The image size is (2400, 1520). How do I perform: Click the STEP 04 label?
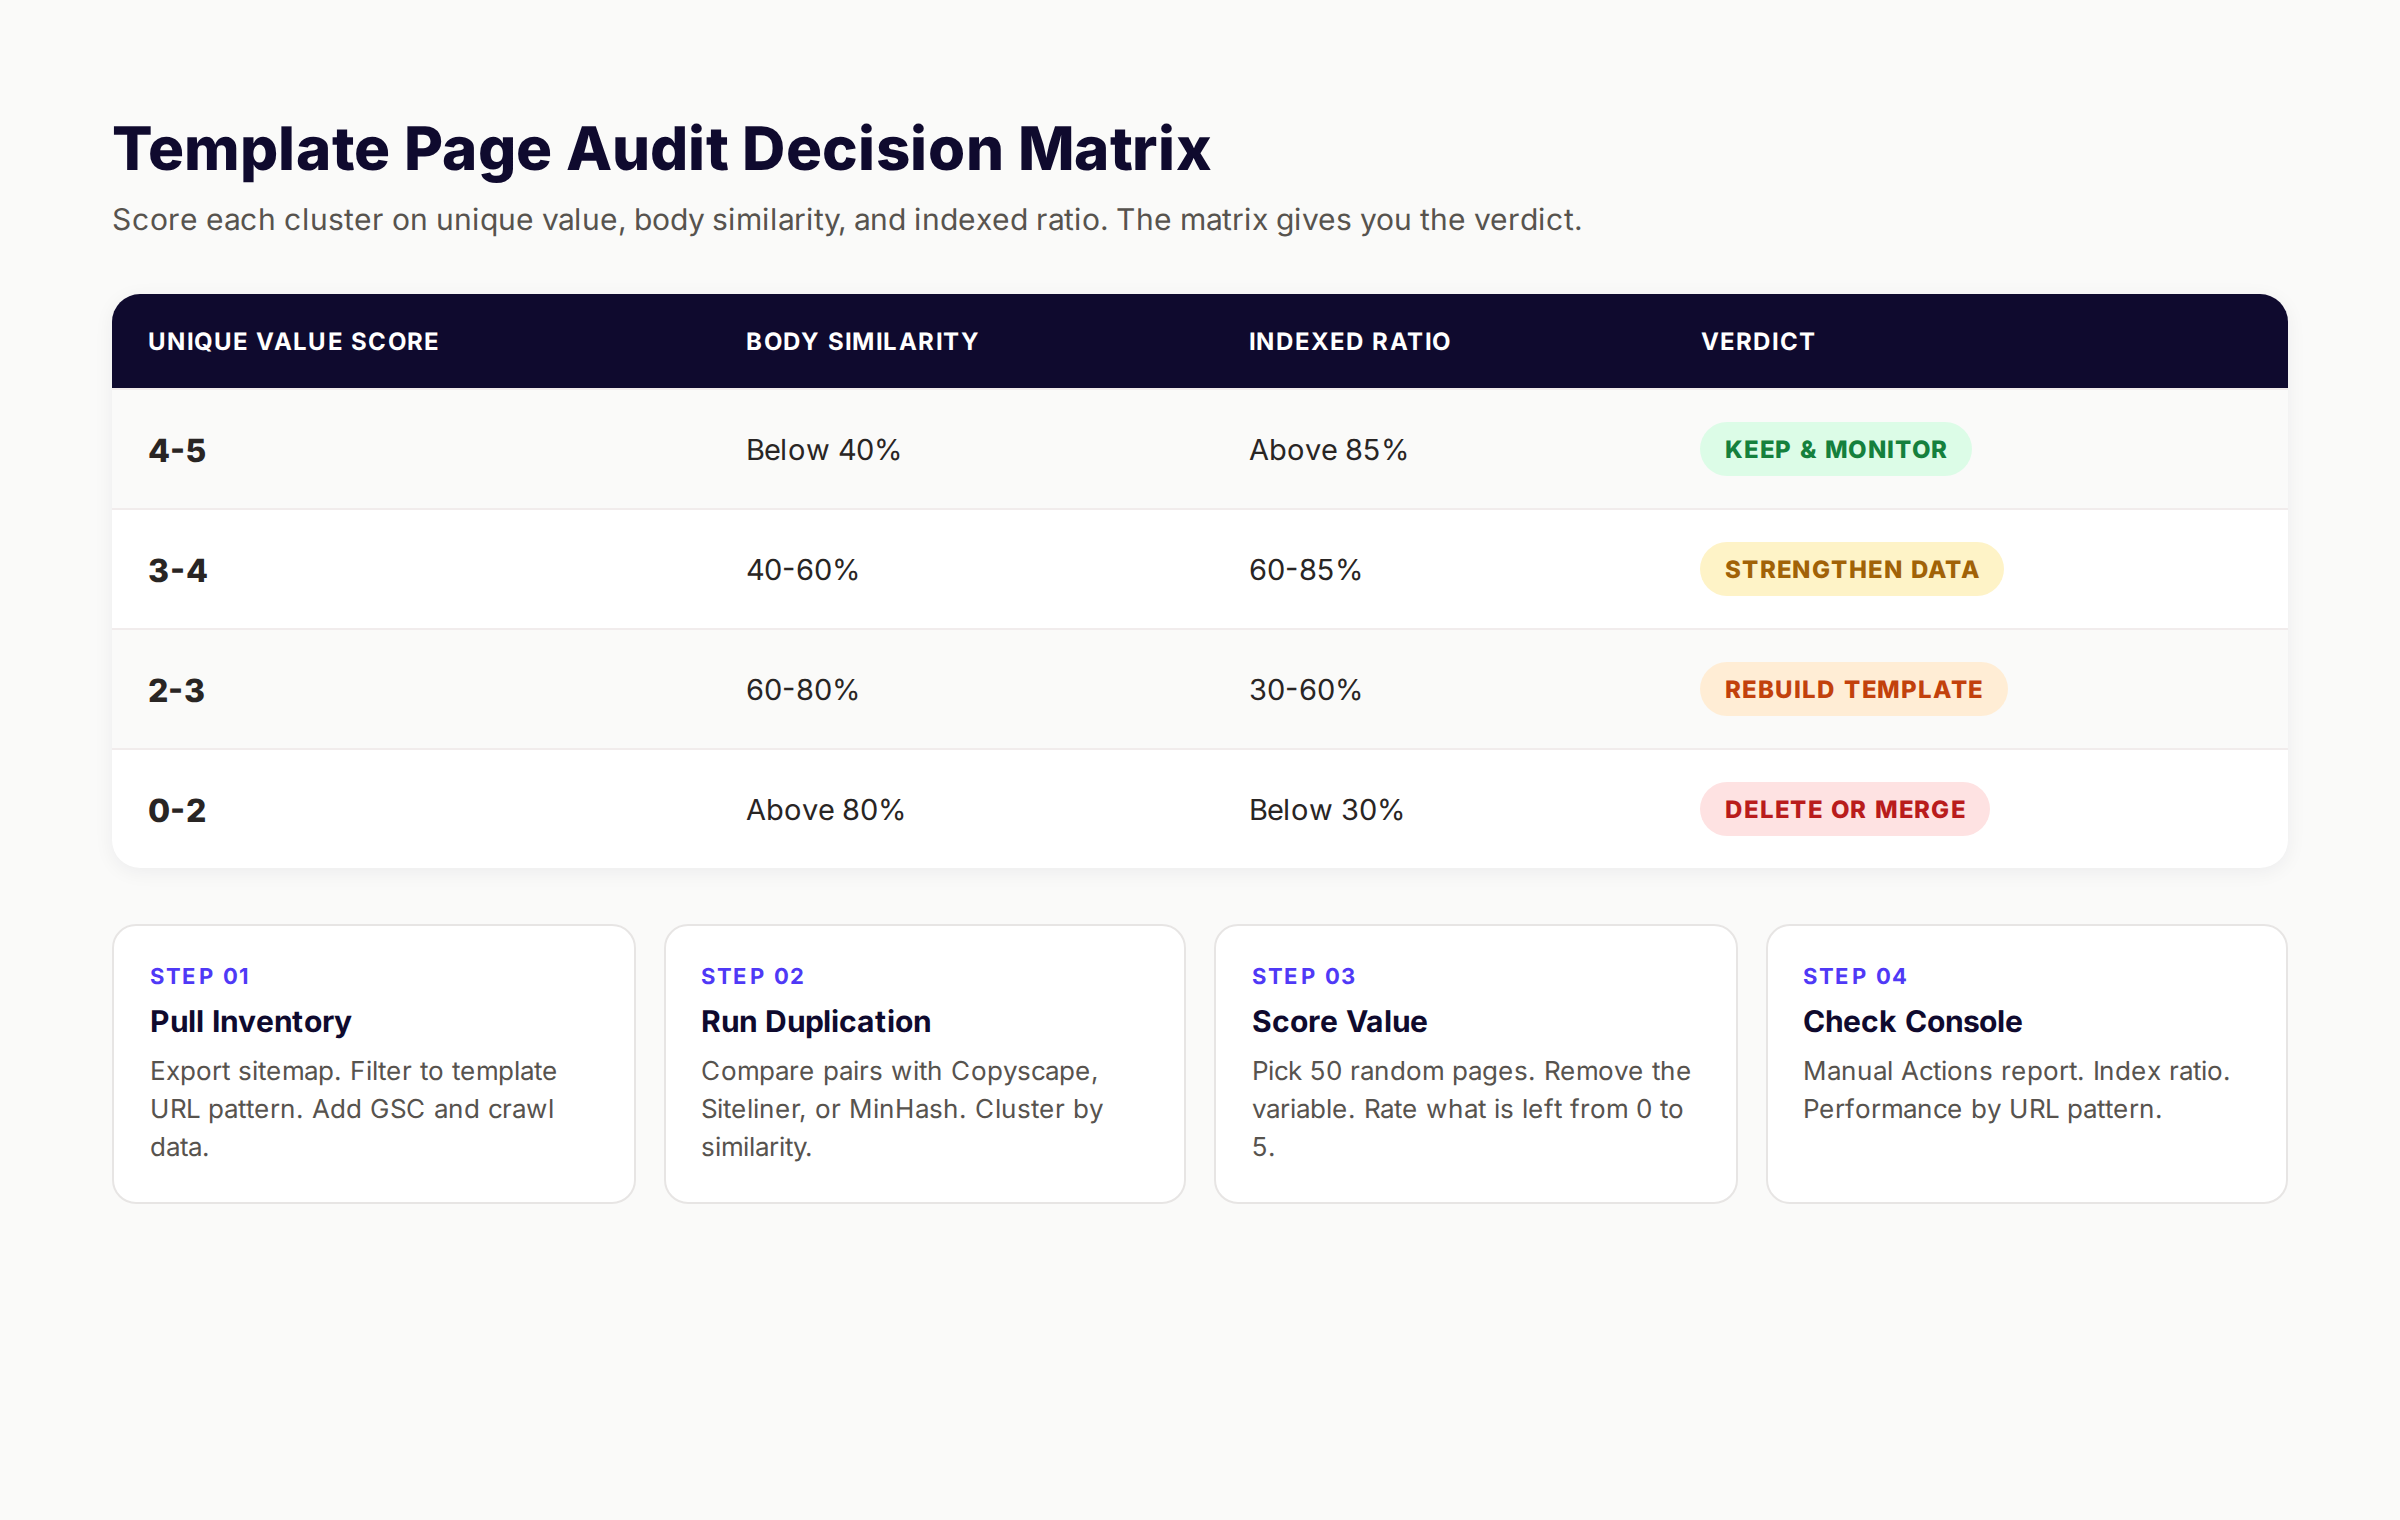click(1855, 976)
